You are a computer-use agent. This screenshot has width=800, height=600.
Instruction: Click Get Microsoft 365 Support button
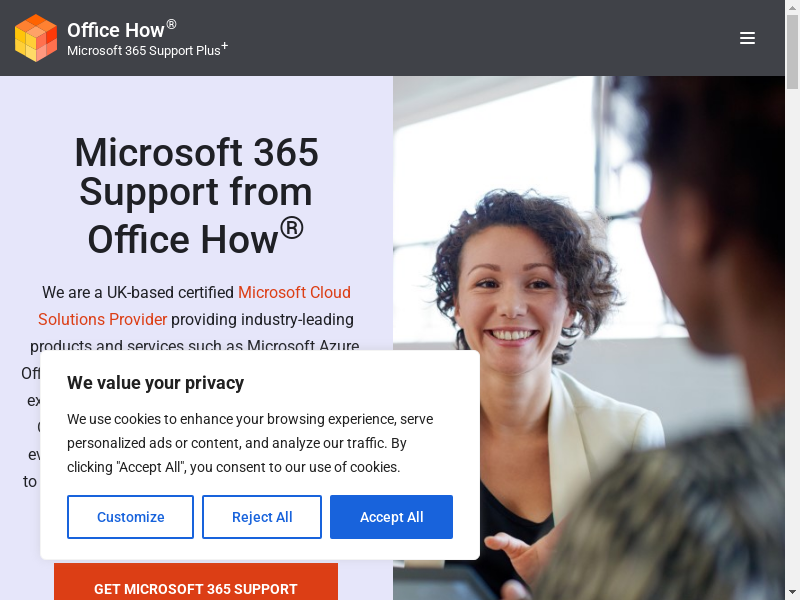point(196,582)
